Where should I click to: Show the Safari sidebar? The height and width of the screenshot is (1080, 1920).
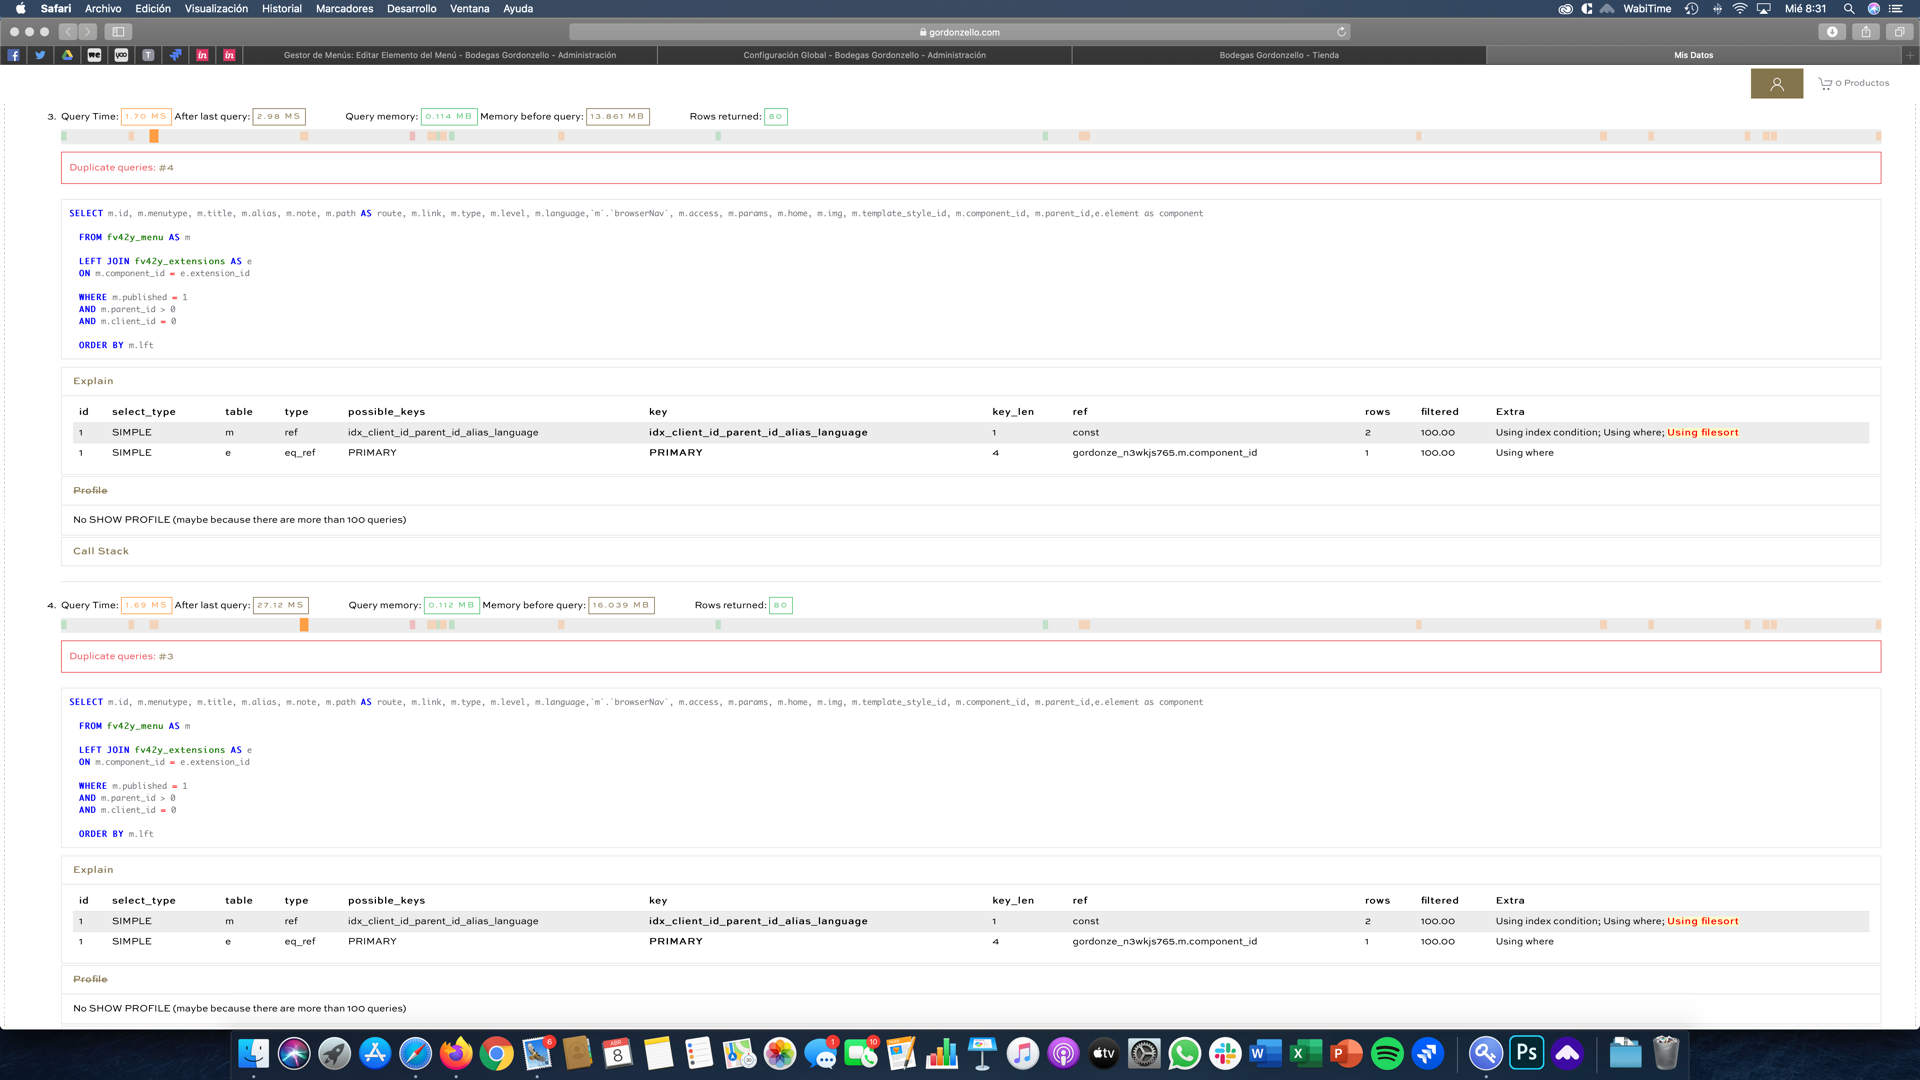click(118, 32)
